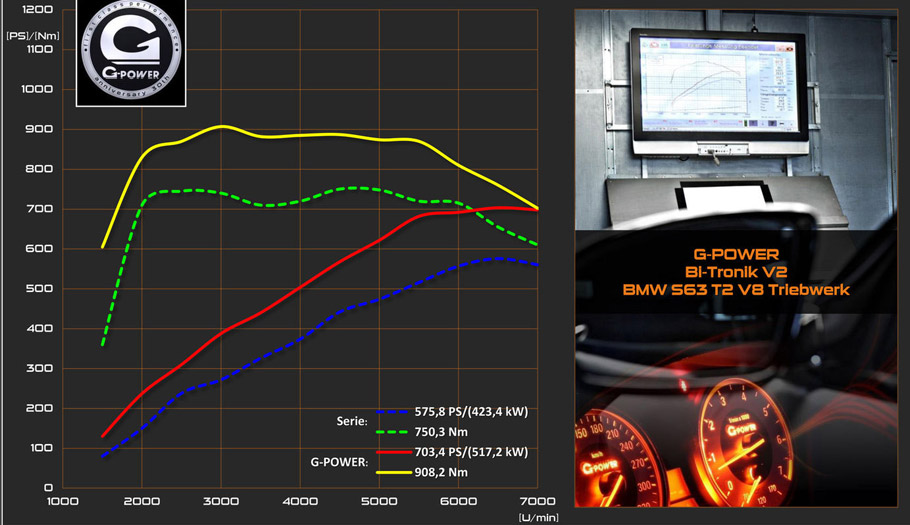Click the 200 y-axis value
Screen dimensions: 910x525
click(39, 408)
